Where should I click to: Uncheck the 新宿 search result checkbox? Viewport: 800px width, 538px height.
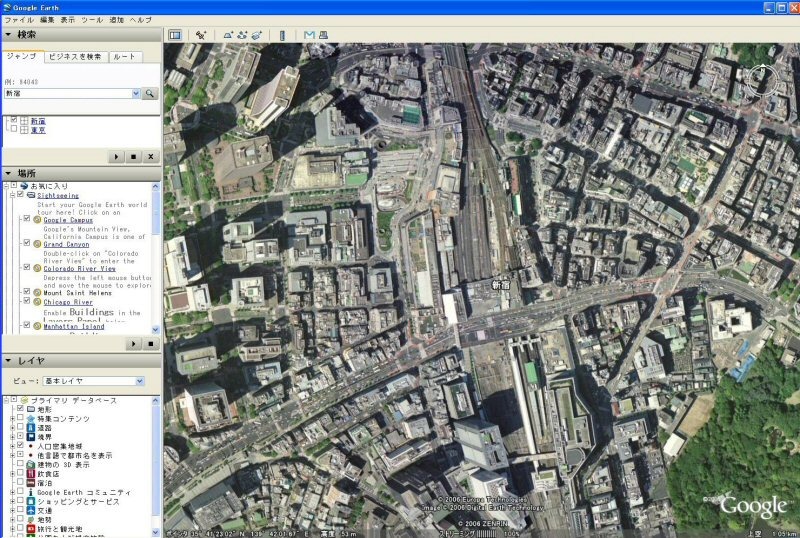tap(14, 120)
